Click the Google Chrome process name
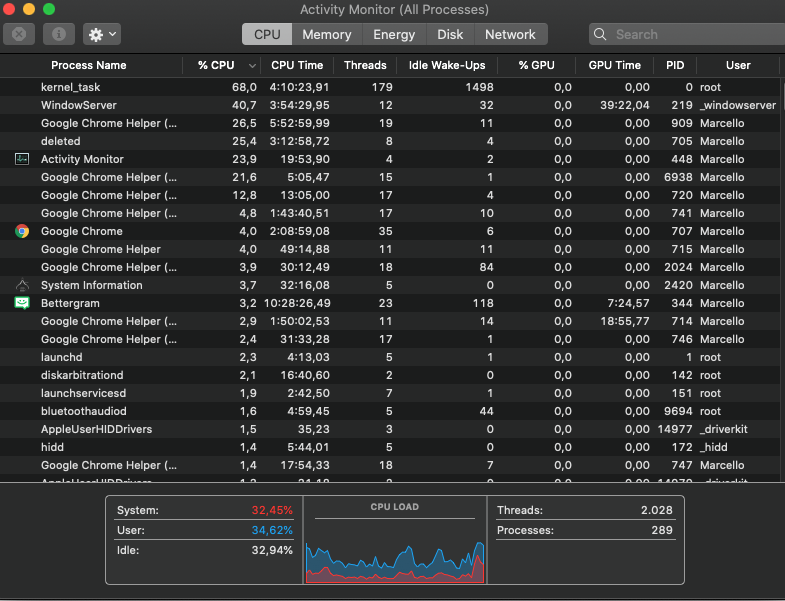Image resolution: width=785 pixels, height=601 pixels. [82, 231]
